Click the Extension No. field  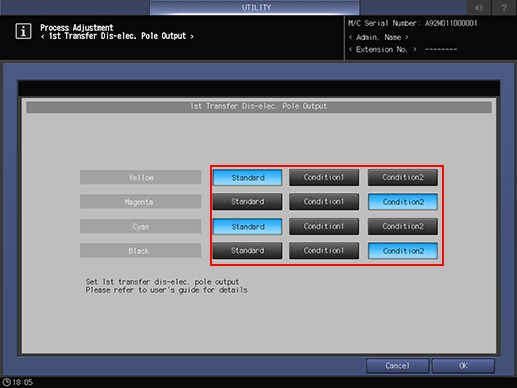[x=403, y=50]
